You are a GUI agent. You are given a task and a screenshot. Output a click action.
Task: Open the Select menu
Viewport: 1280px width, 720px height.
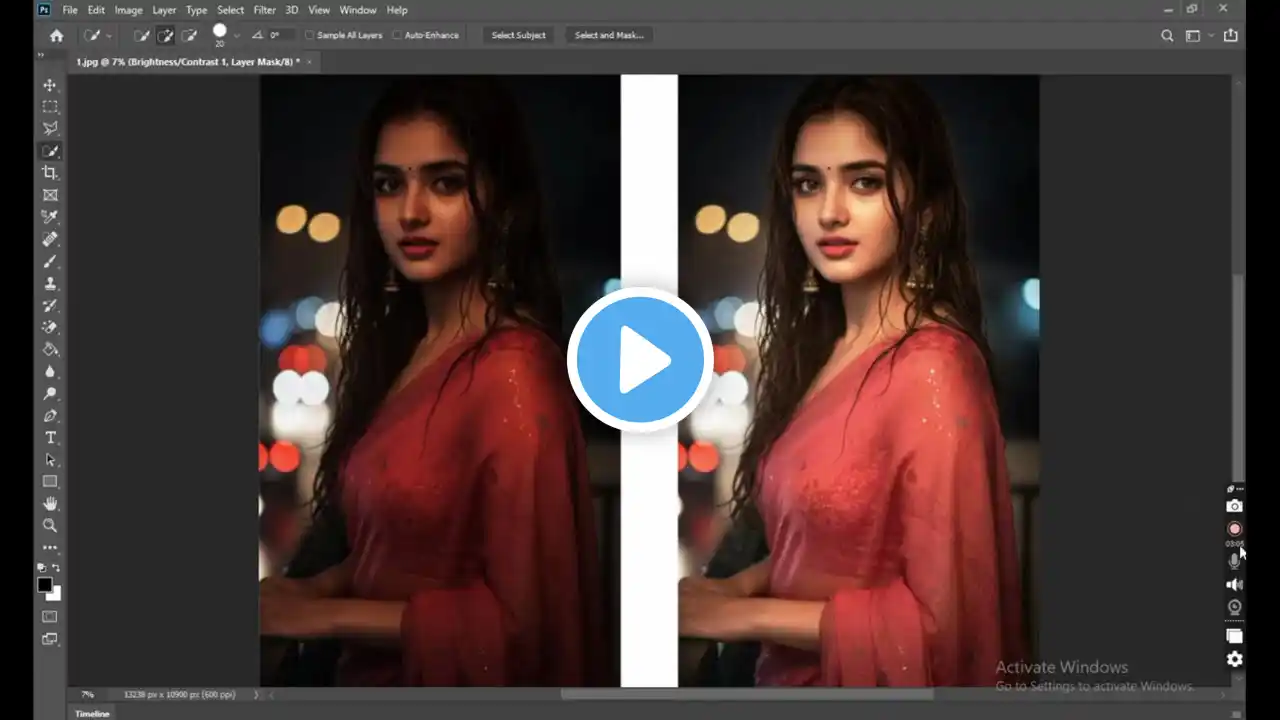tap(231, 10)
